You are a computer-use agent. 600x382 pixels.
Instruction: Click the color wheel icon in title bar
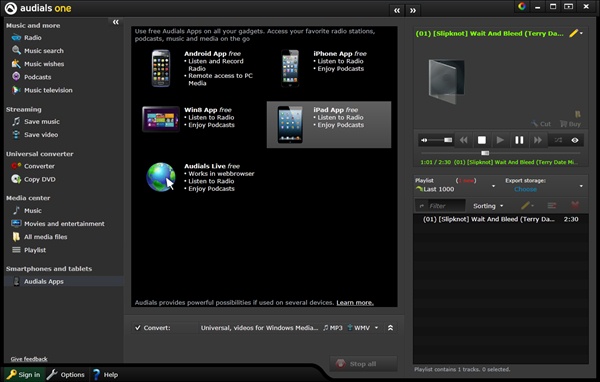click(x=522, y=6)
